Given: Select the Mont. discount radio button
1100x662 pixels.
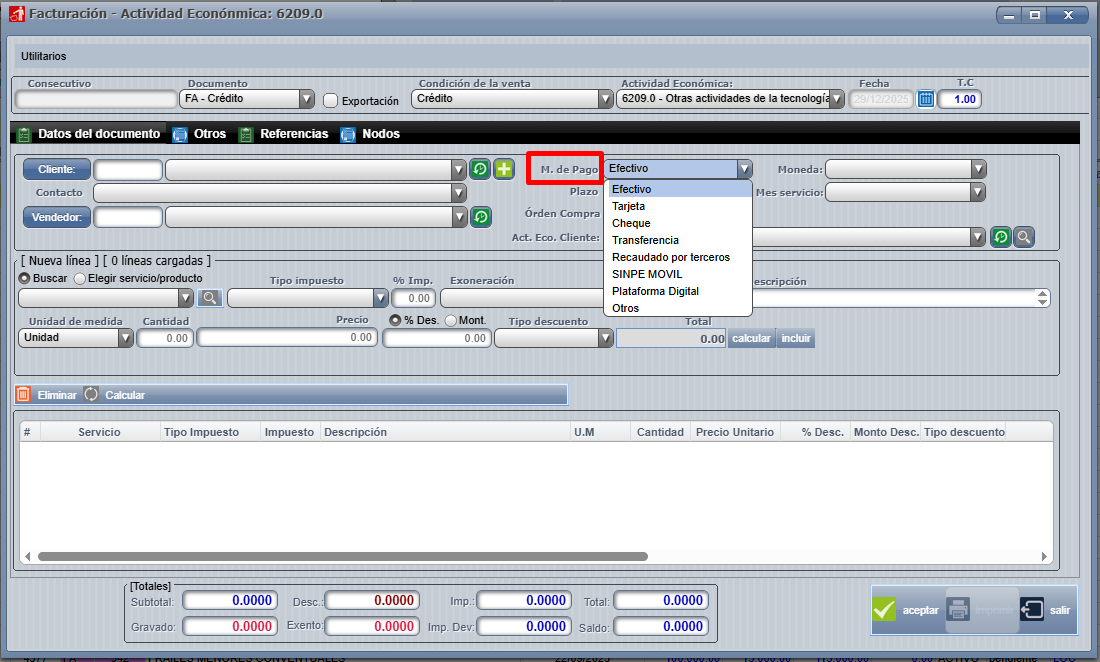Looking at the screenshot, I should pos(450,320).
